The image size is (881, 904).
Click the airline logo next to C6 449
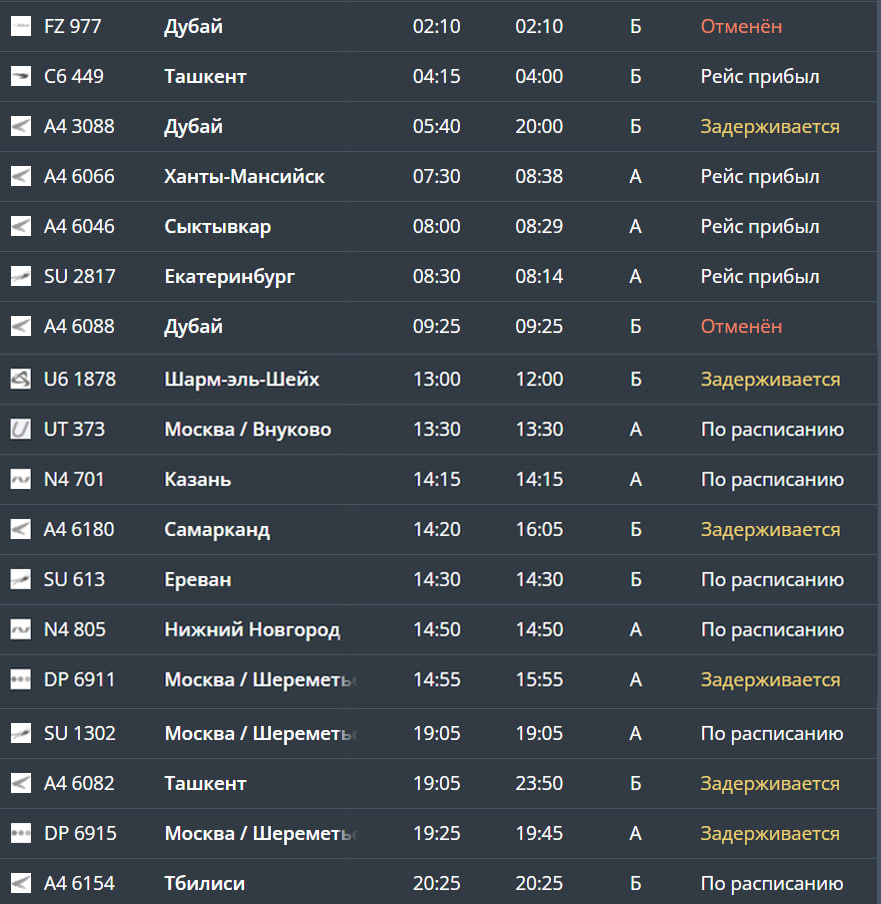(21, 77)
